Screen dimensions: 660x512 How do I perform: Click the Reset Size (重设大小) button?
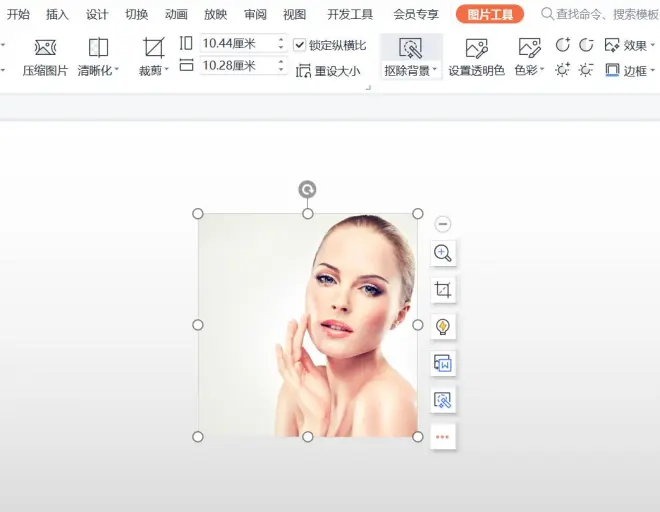pos(327,71)
